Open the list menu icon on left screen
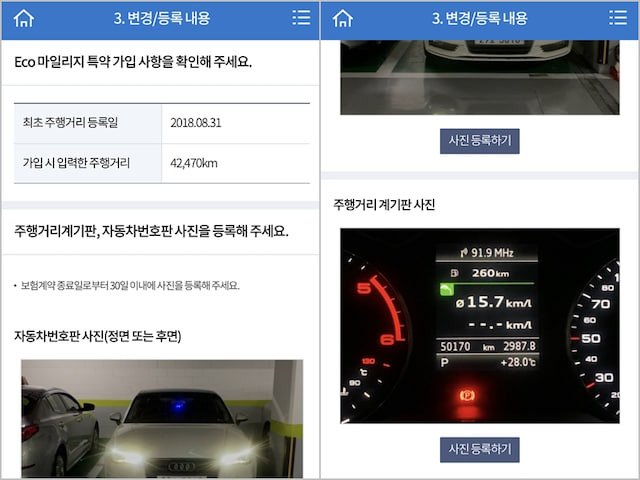Viewport: 640px width, 480px height. (301, 18)
